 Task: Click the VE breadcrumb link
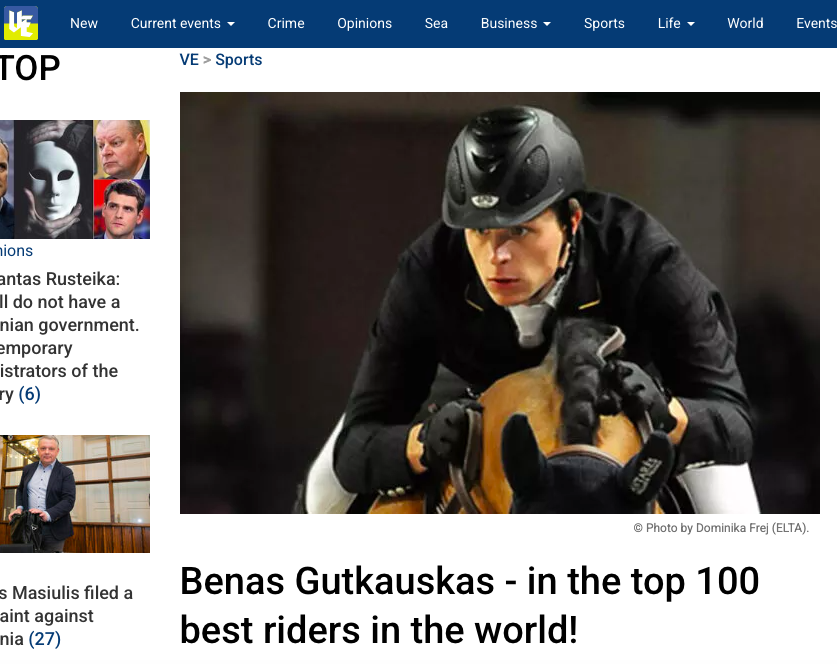click(x=189, y=60)
